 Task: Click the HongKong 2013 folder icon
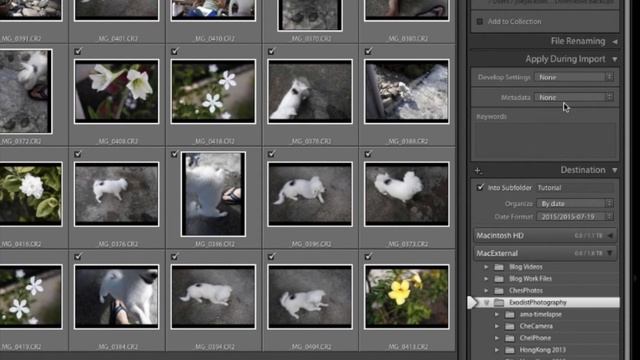pyautogui.click(x=509, y=350)
